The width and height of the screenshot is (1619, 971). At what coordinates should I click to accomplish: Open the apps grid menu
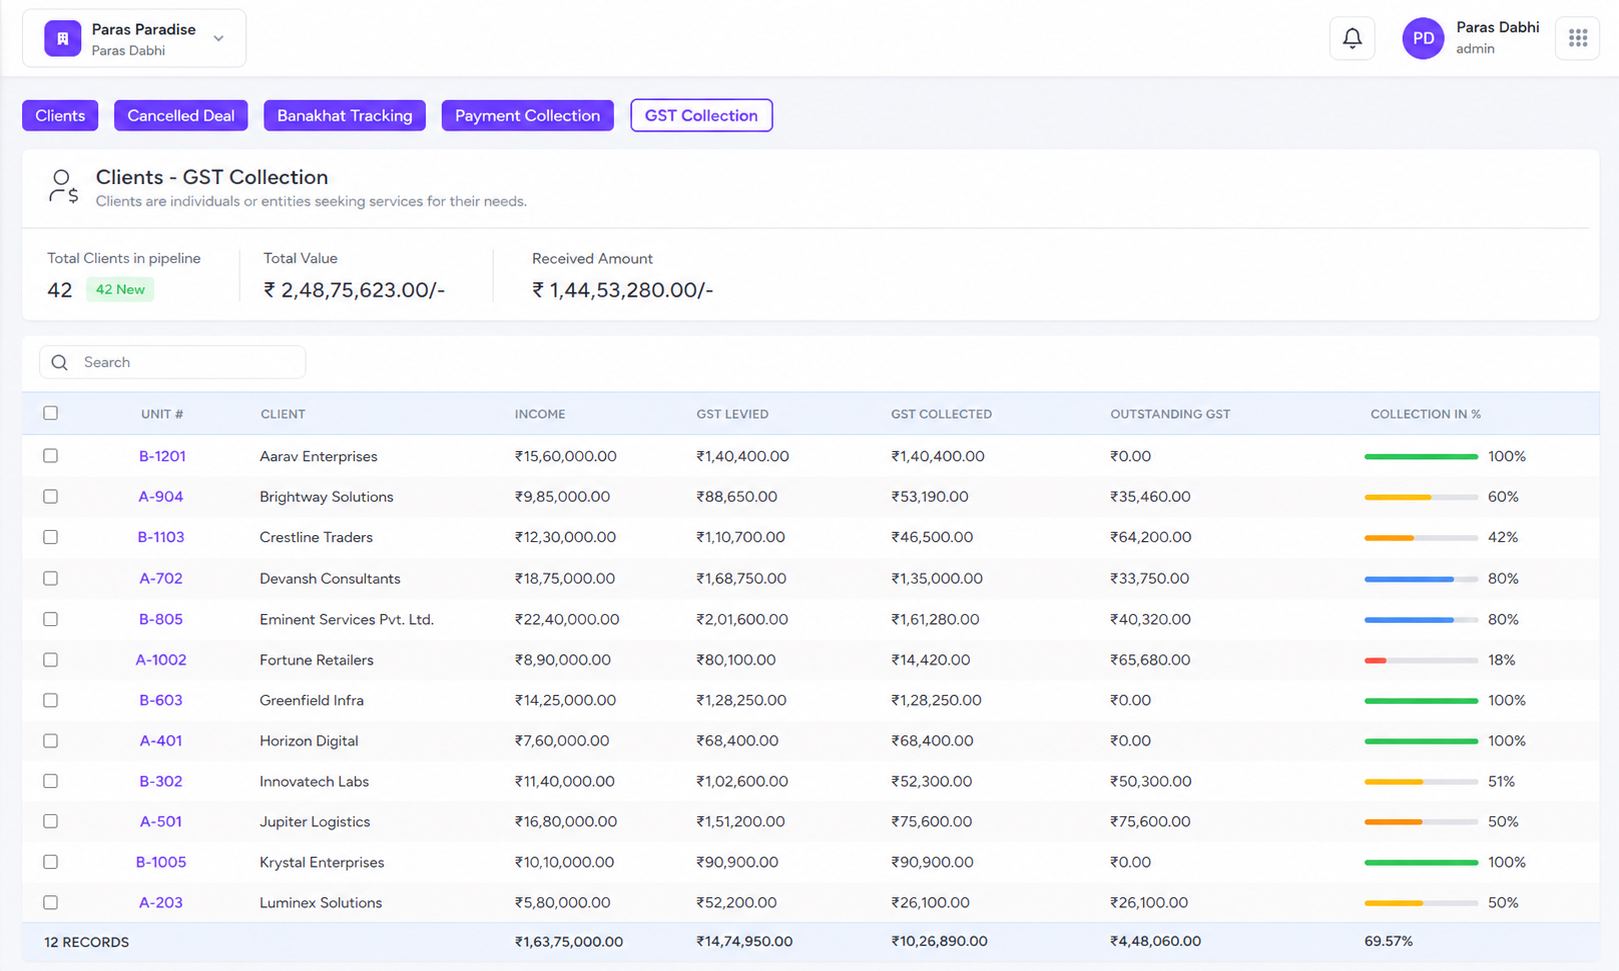point(1578,38)
